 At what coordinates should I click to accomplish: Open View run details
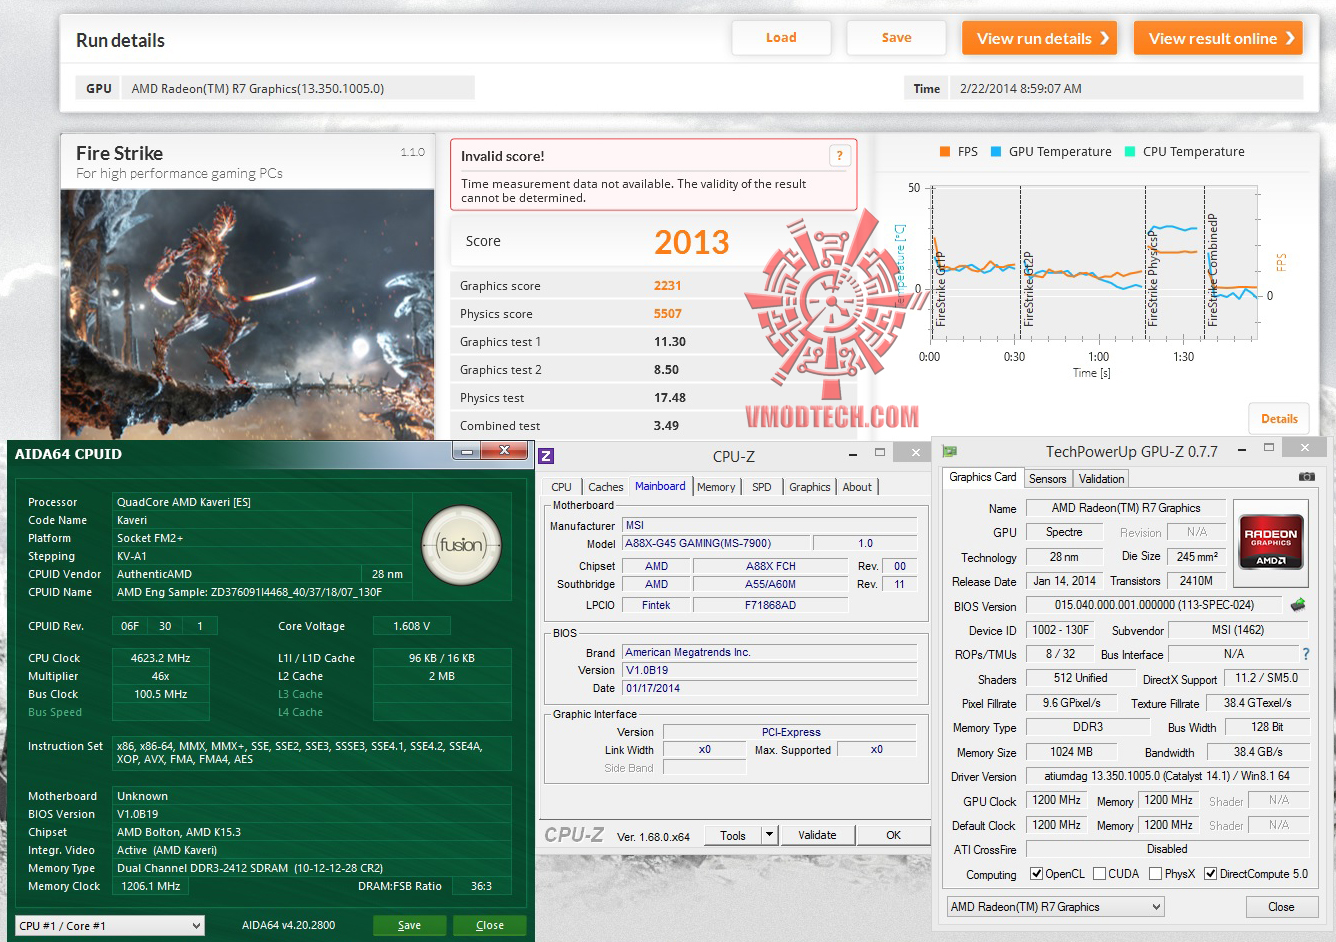click(x=1040, y=38)
